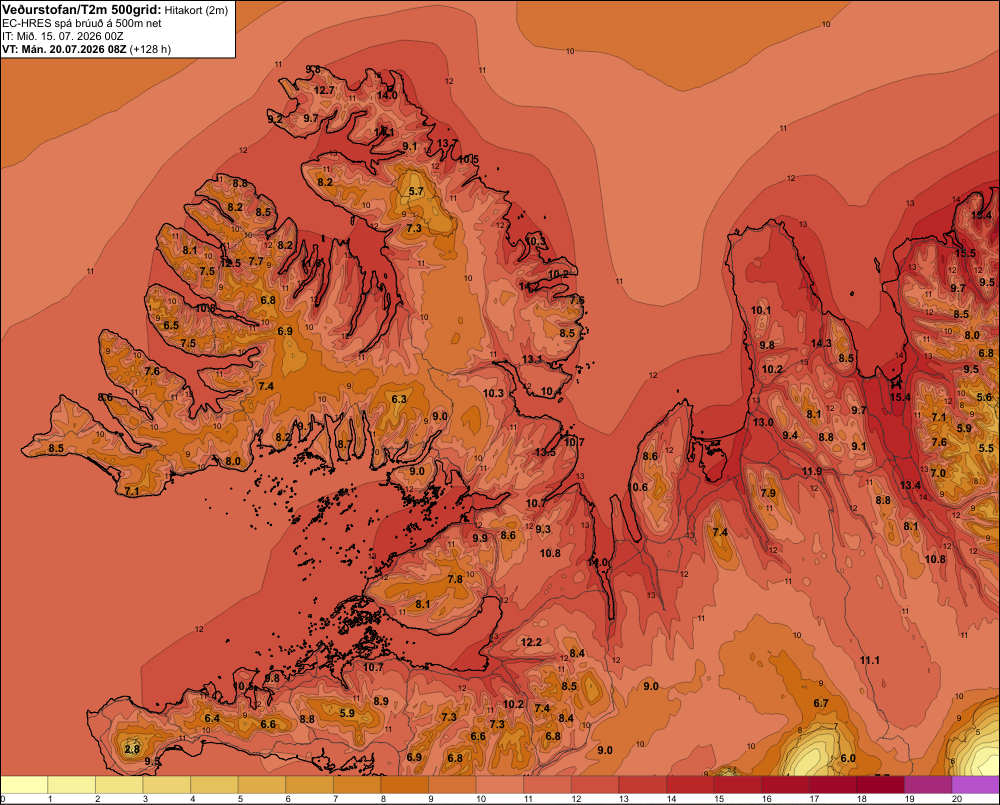Click the temperature value '15.5'

coord(965,253)
